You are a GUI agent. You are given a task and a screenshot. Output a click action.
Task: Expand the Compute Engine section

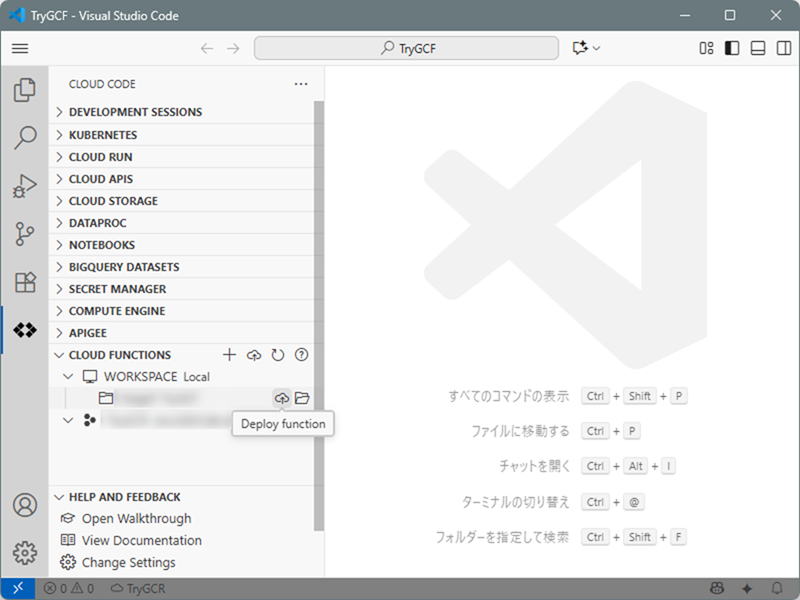[181, 311]
